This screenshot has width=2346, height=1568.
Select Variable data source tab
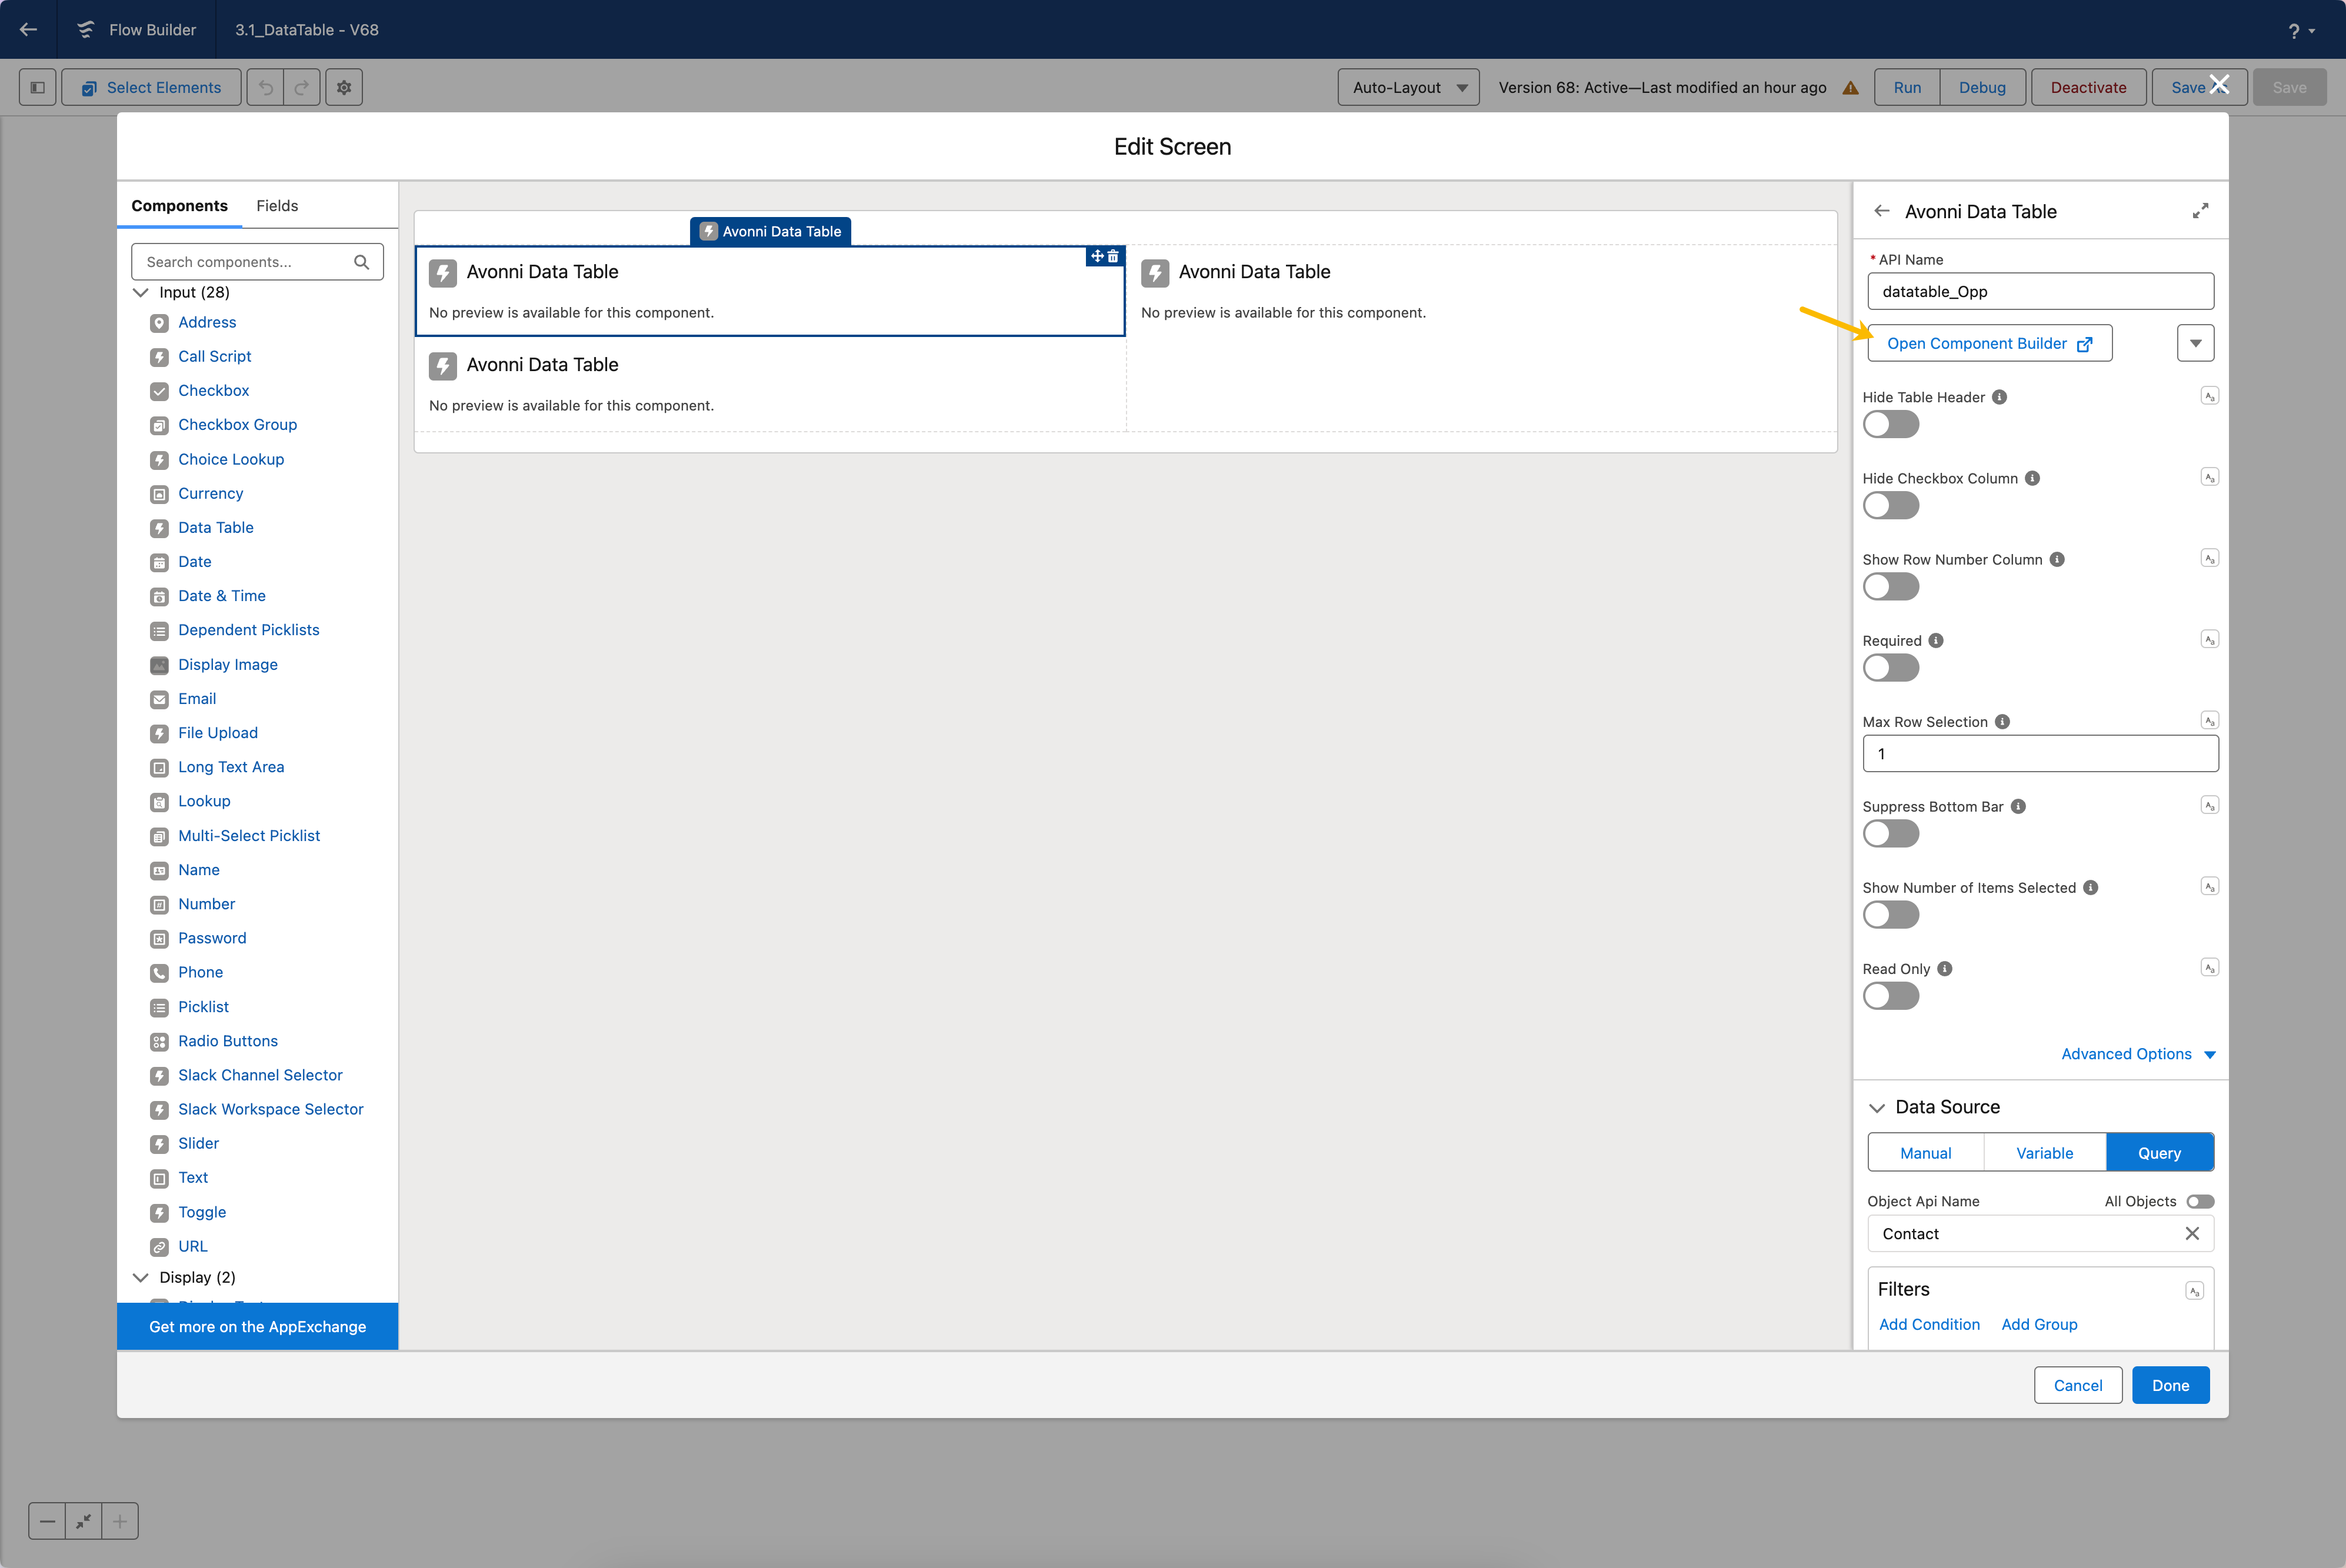[x=2044, y=1152]
